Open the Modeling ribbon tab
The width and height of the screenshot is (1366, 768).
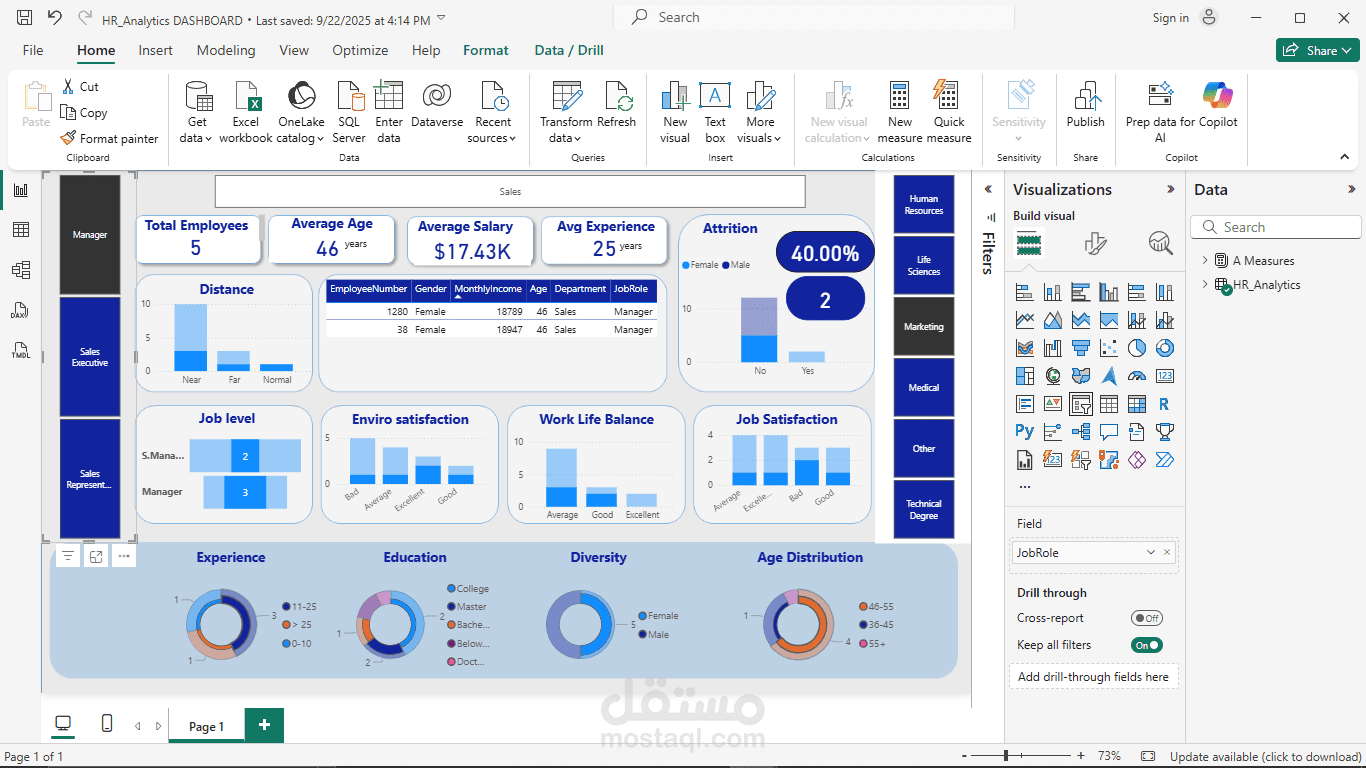pos(226,50)
